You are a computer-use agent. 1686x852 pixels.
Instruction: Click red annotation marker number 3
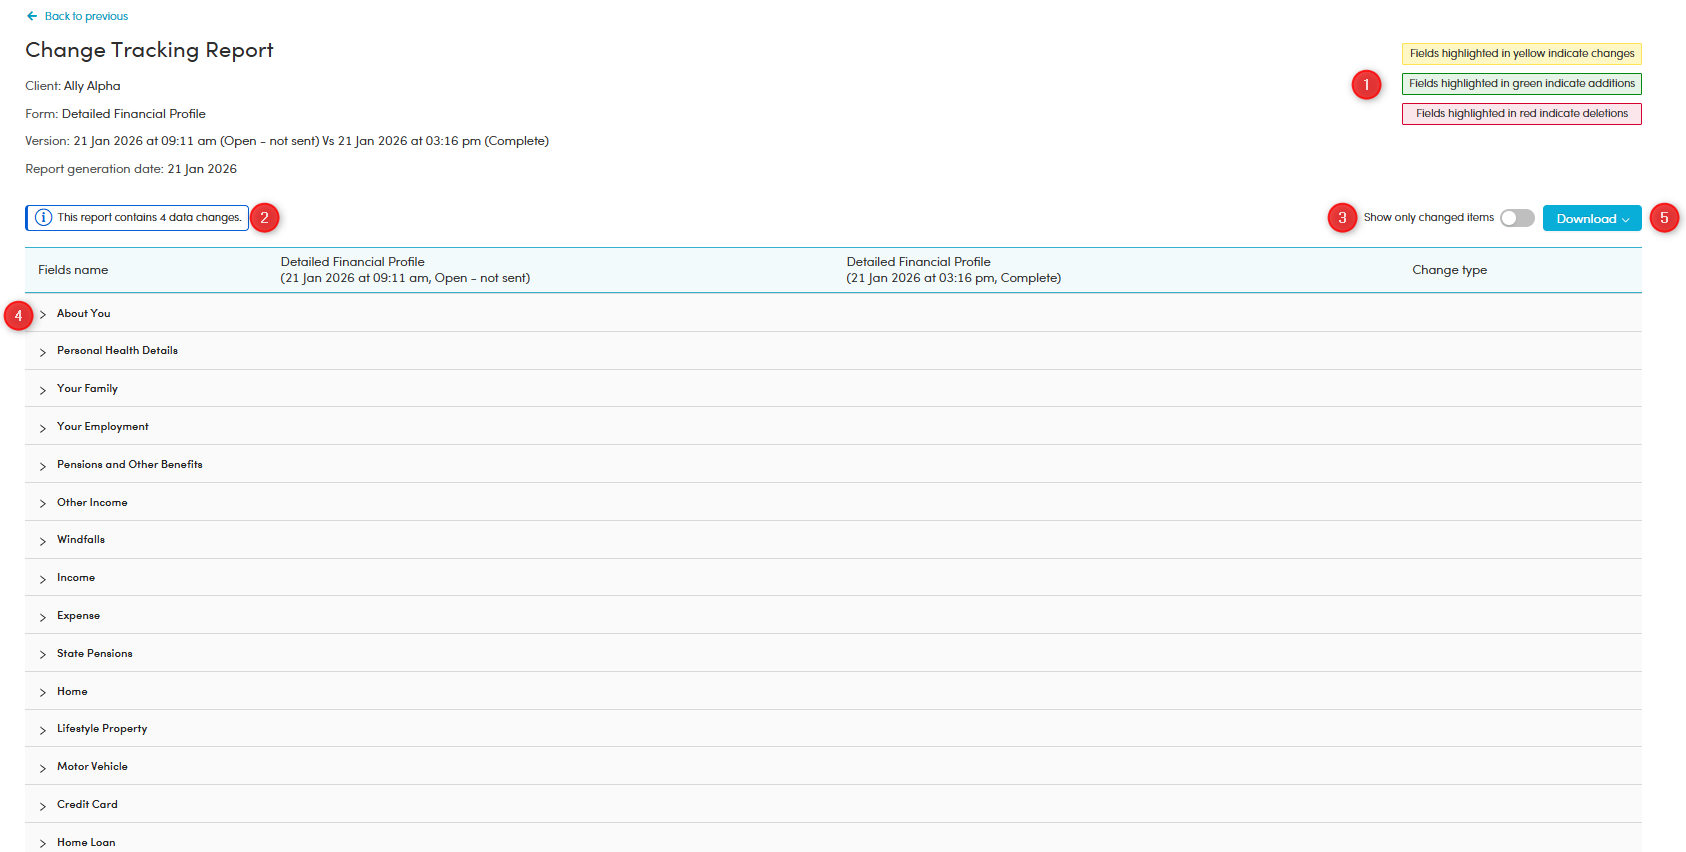pos(1342,217)
